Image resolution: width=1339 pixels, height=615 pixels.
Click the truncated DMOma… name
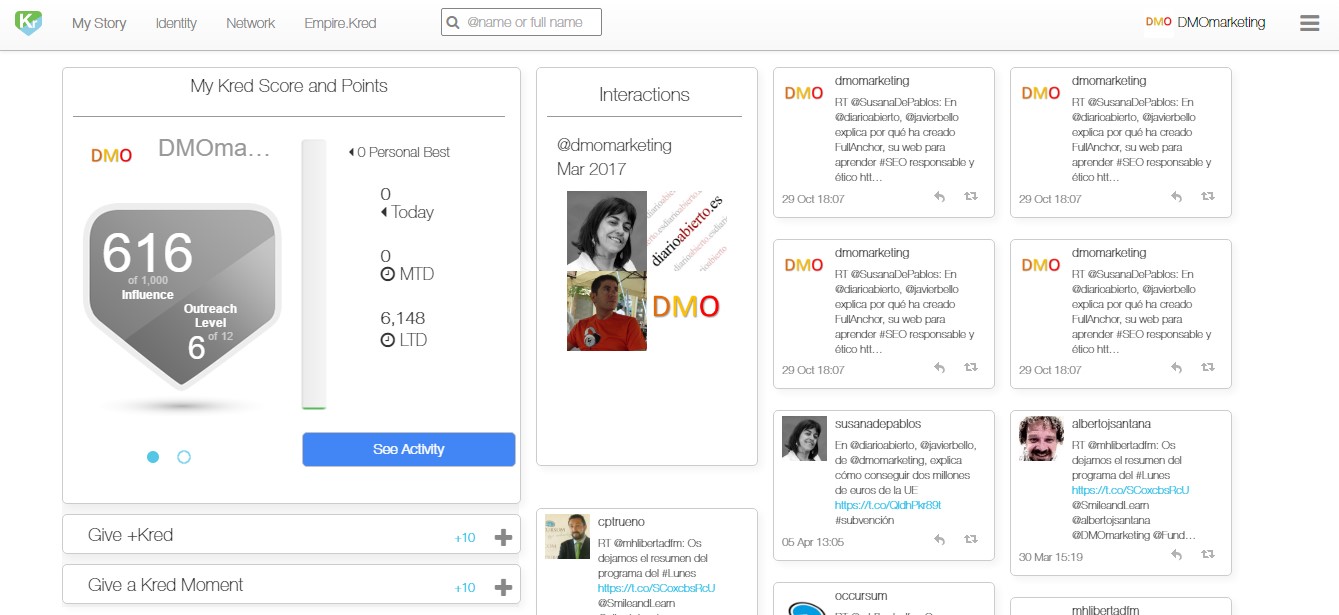pyautogui.click(x=215, y=149)
